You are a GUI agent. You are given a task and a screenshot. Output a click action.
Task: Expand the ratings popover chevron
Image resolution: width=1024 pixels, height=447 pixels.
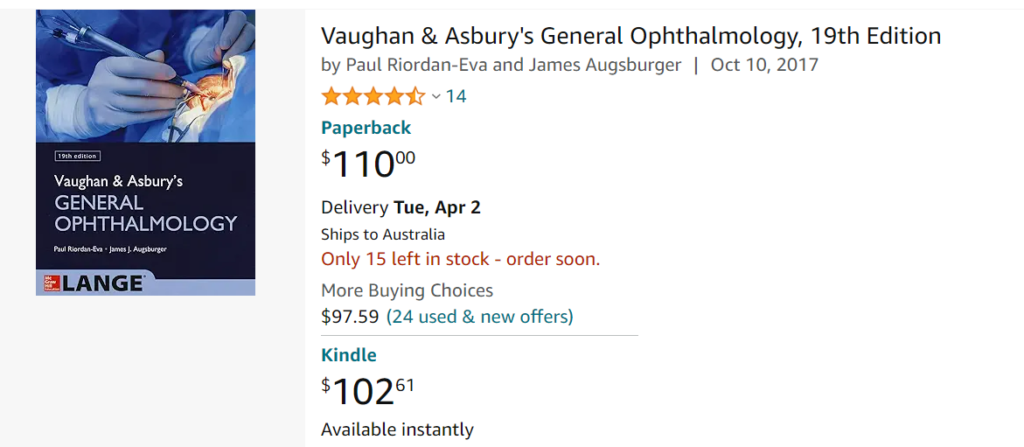click(x=436, y=96)
